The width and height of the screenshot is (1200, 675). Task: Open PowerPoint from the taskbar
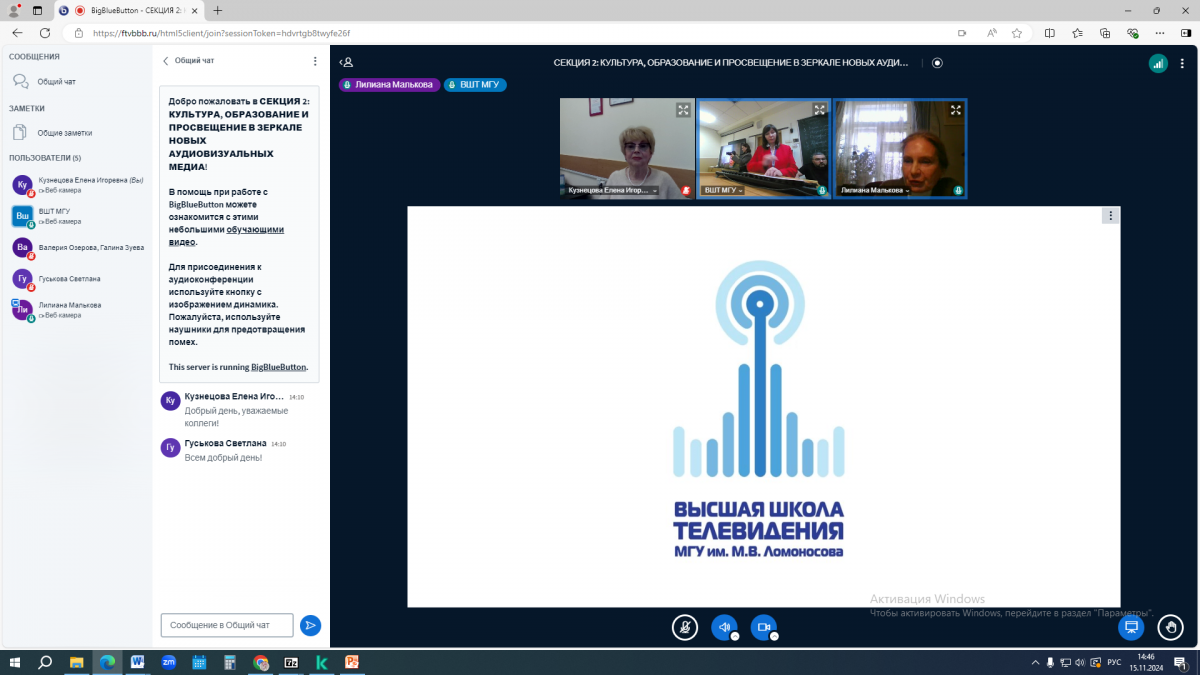352,662
